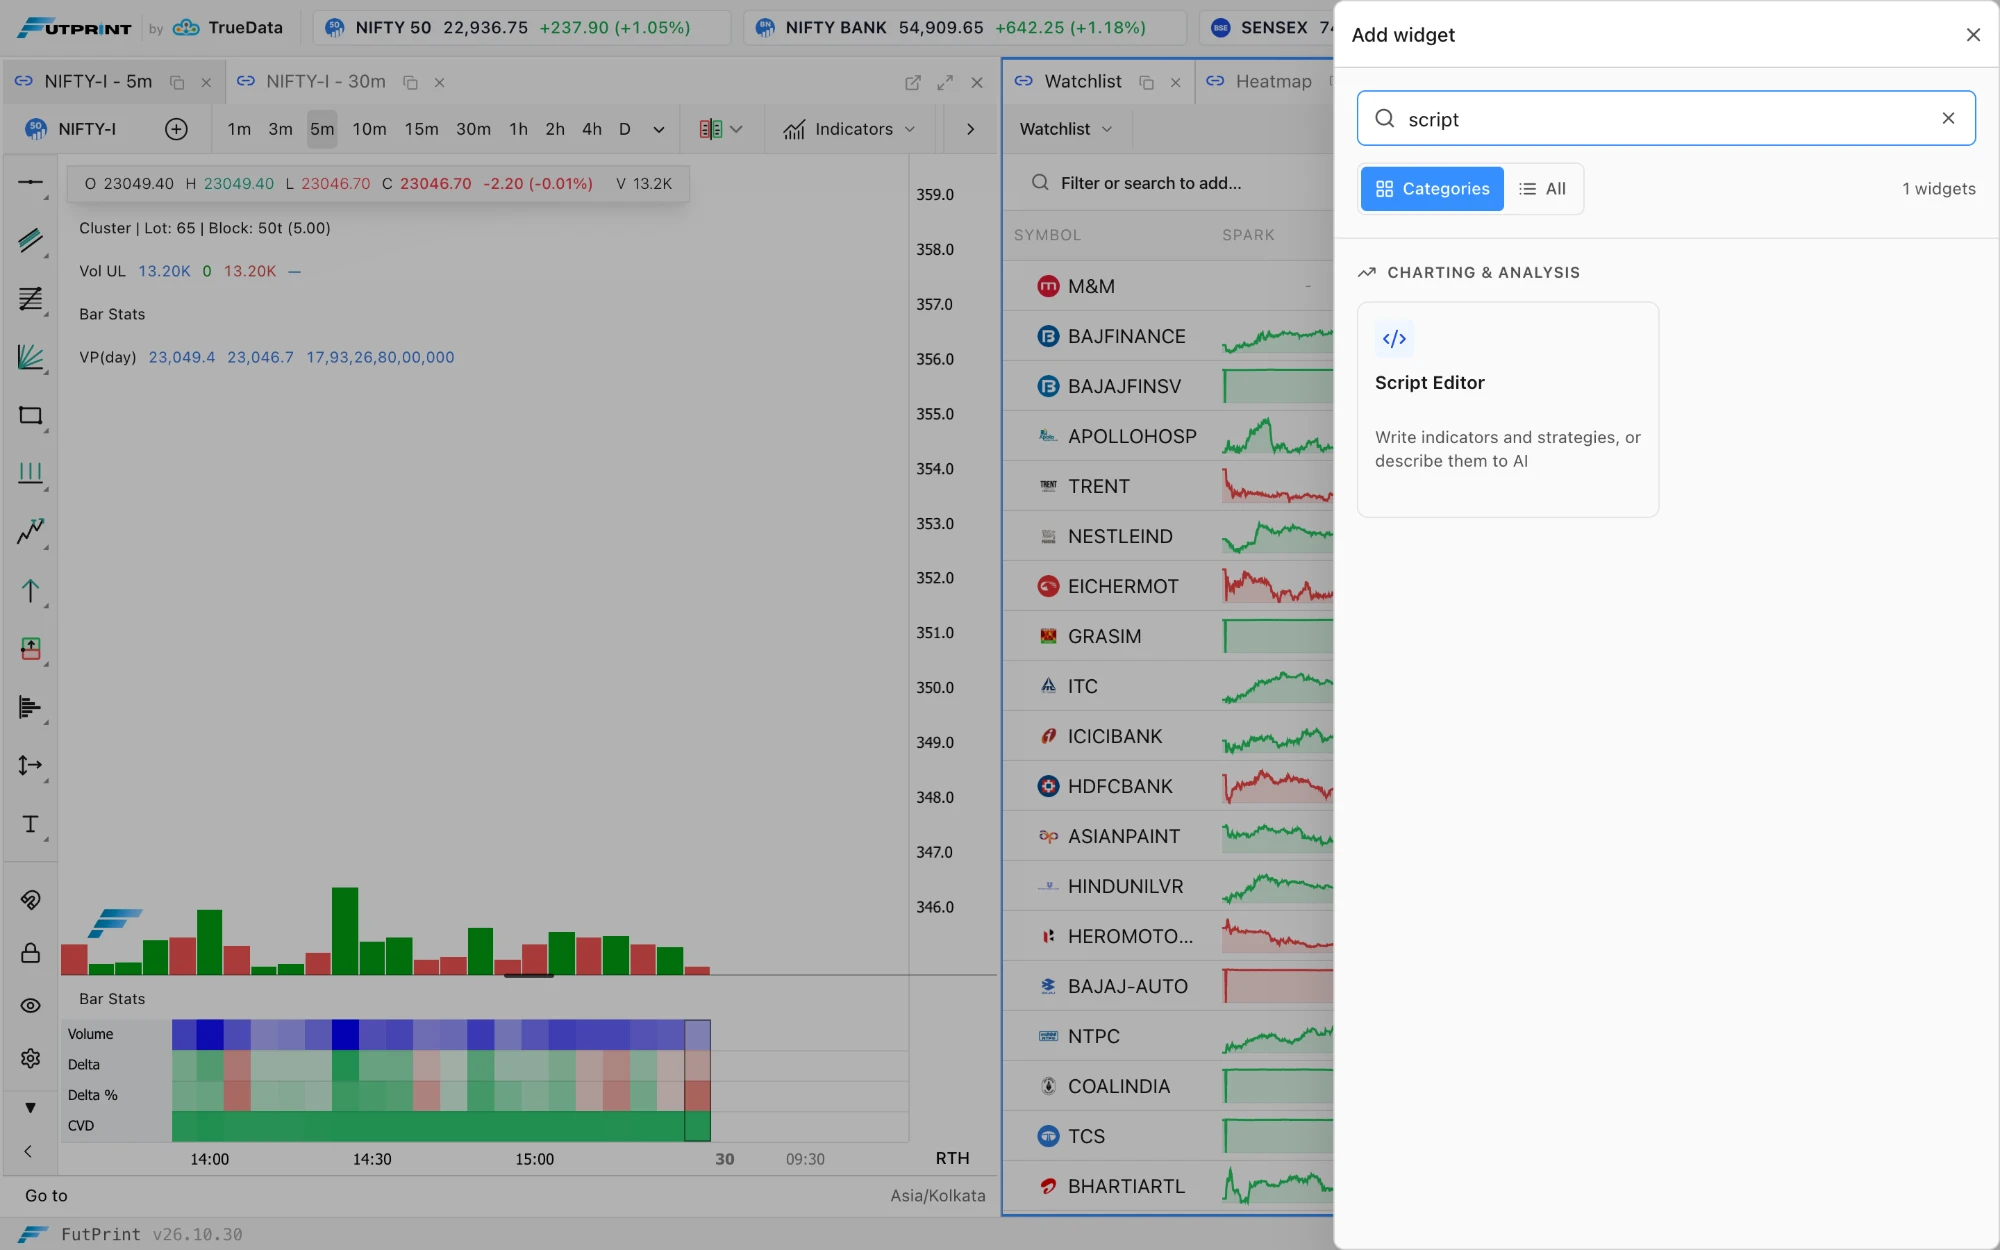Select the 4h timeframe
This screenshot has height=1250, width=2000.
[592, 129]
